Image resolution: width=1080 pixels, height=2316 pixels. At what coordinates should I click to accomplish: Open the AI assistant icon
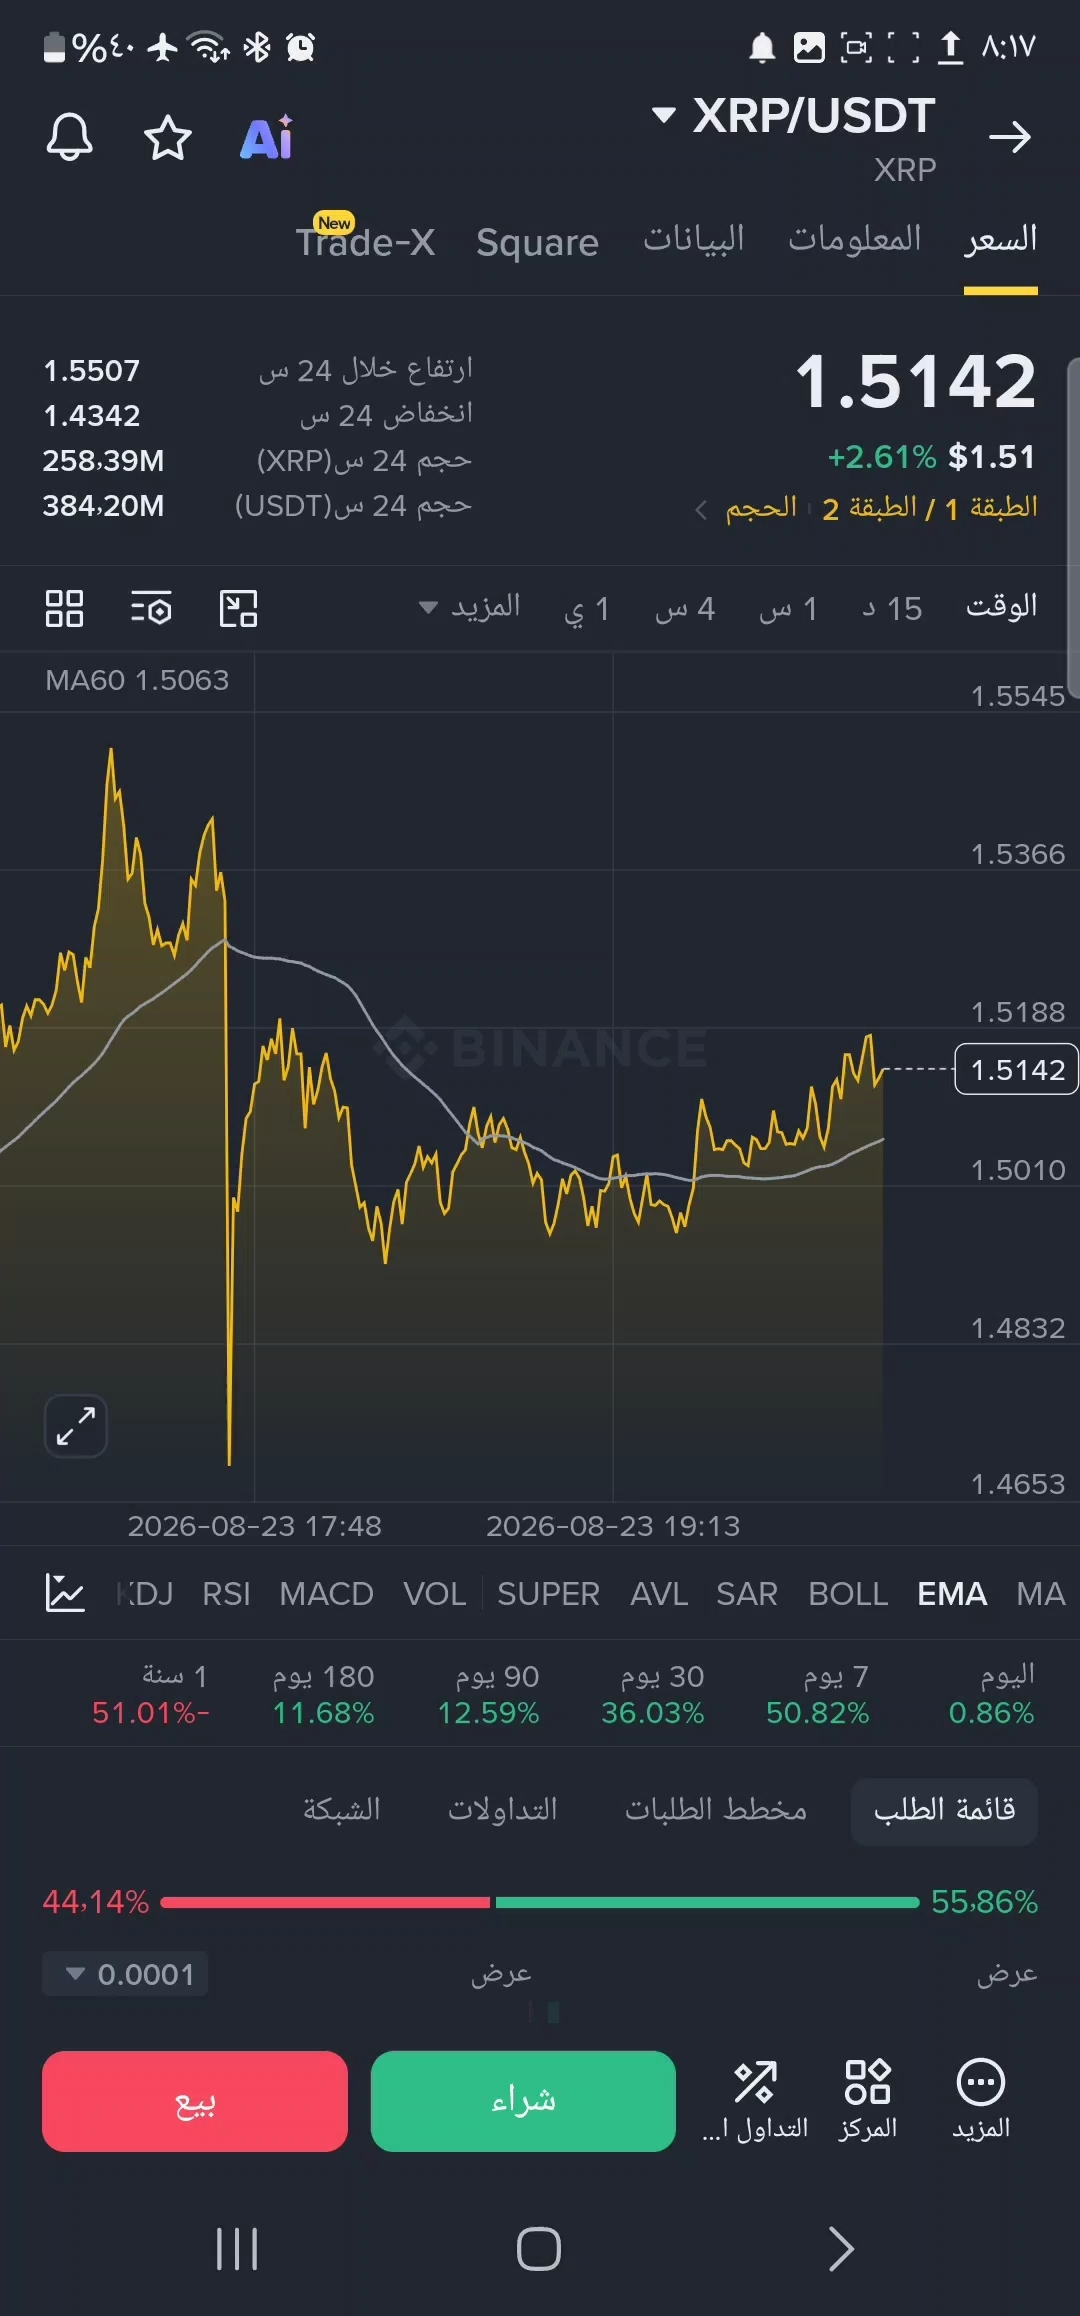click(x=266, y=137)
